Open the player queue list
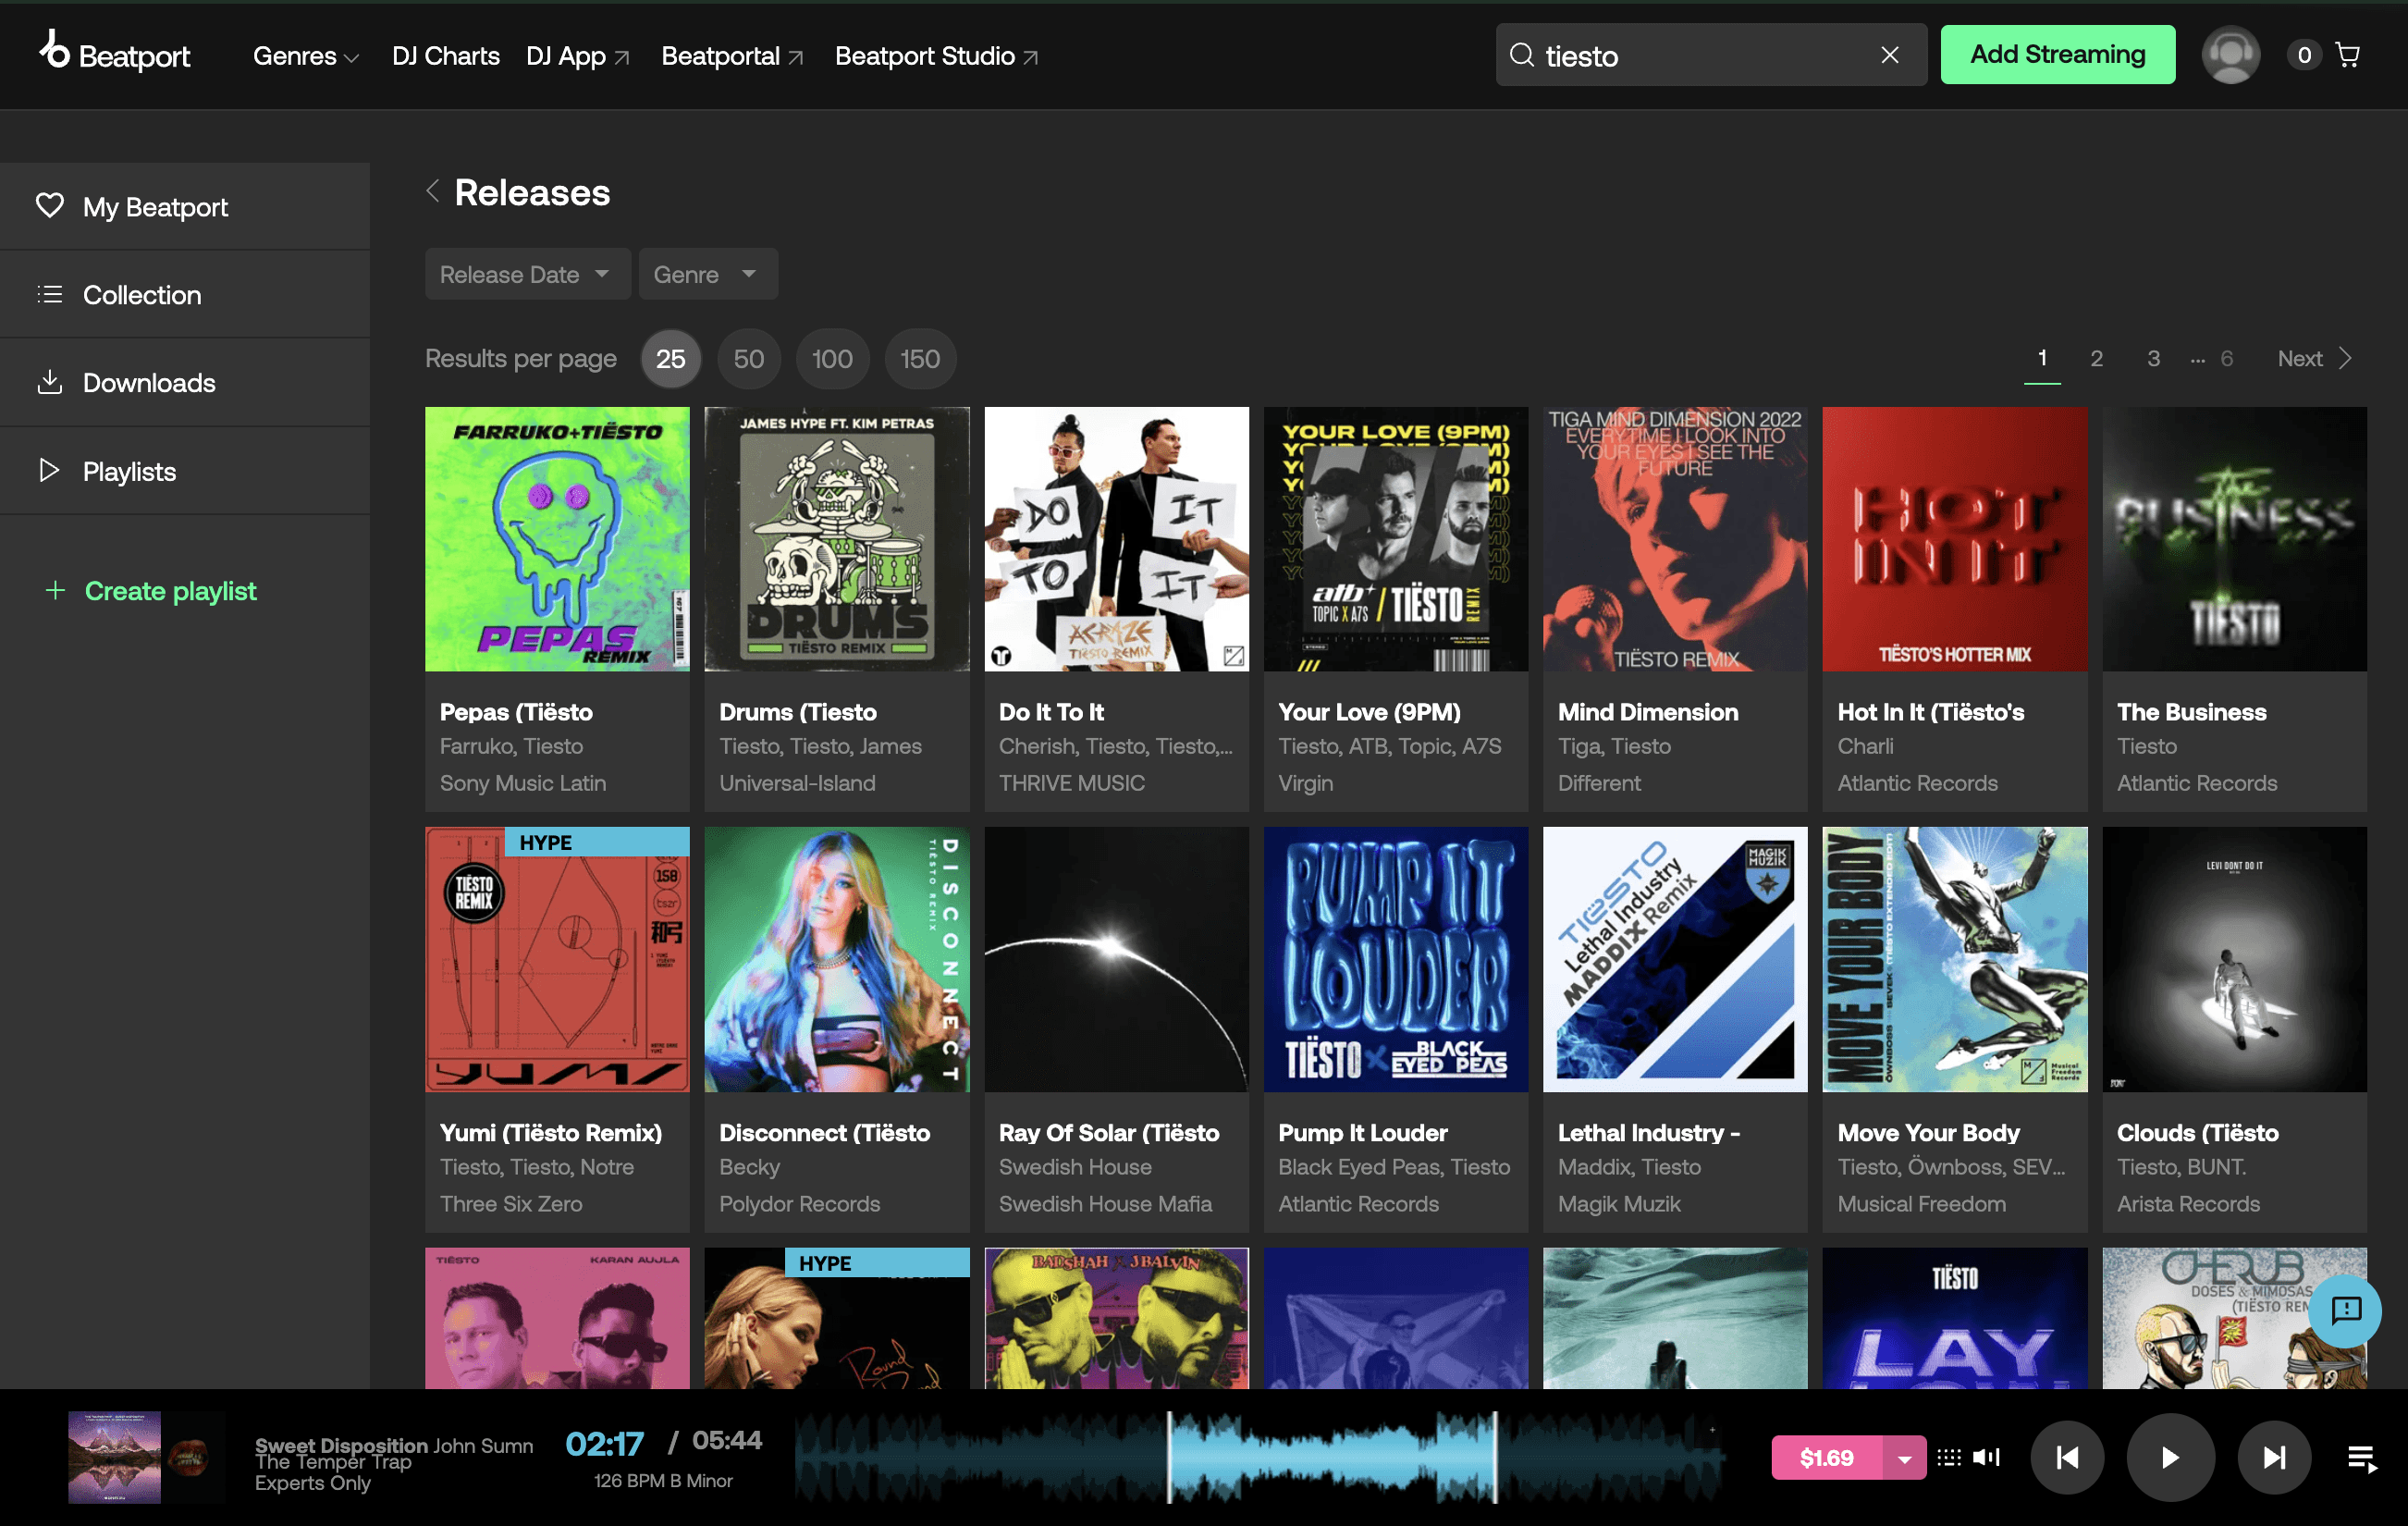 (2362, 1459)
